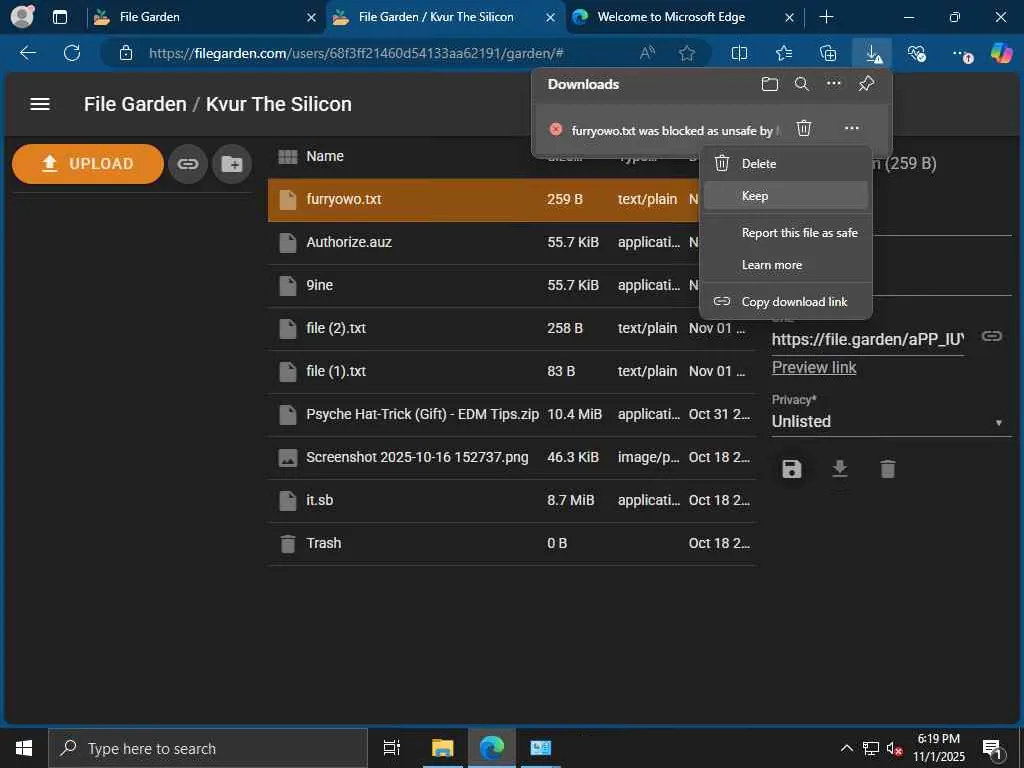Open Browser essentials heart icon

917,53
